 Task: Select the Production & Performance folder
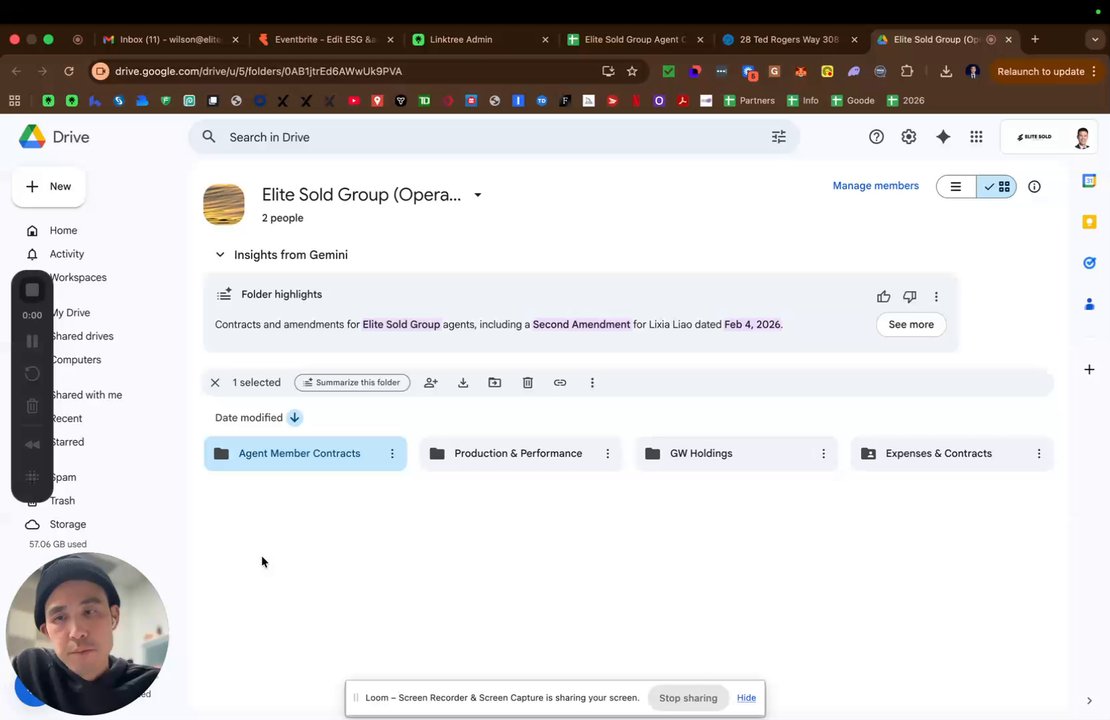(520, 454)
